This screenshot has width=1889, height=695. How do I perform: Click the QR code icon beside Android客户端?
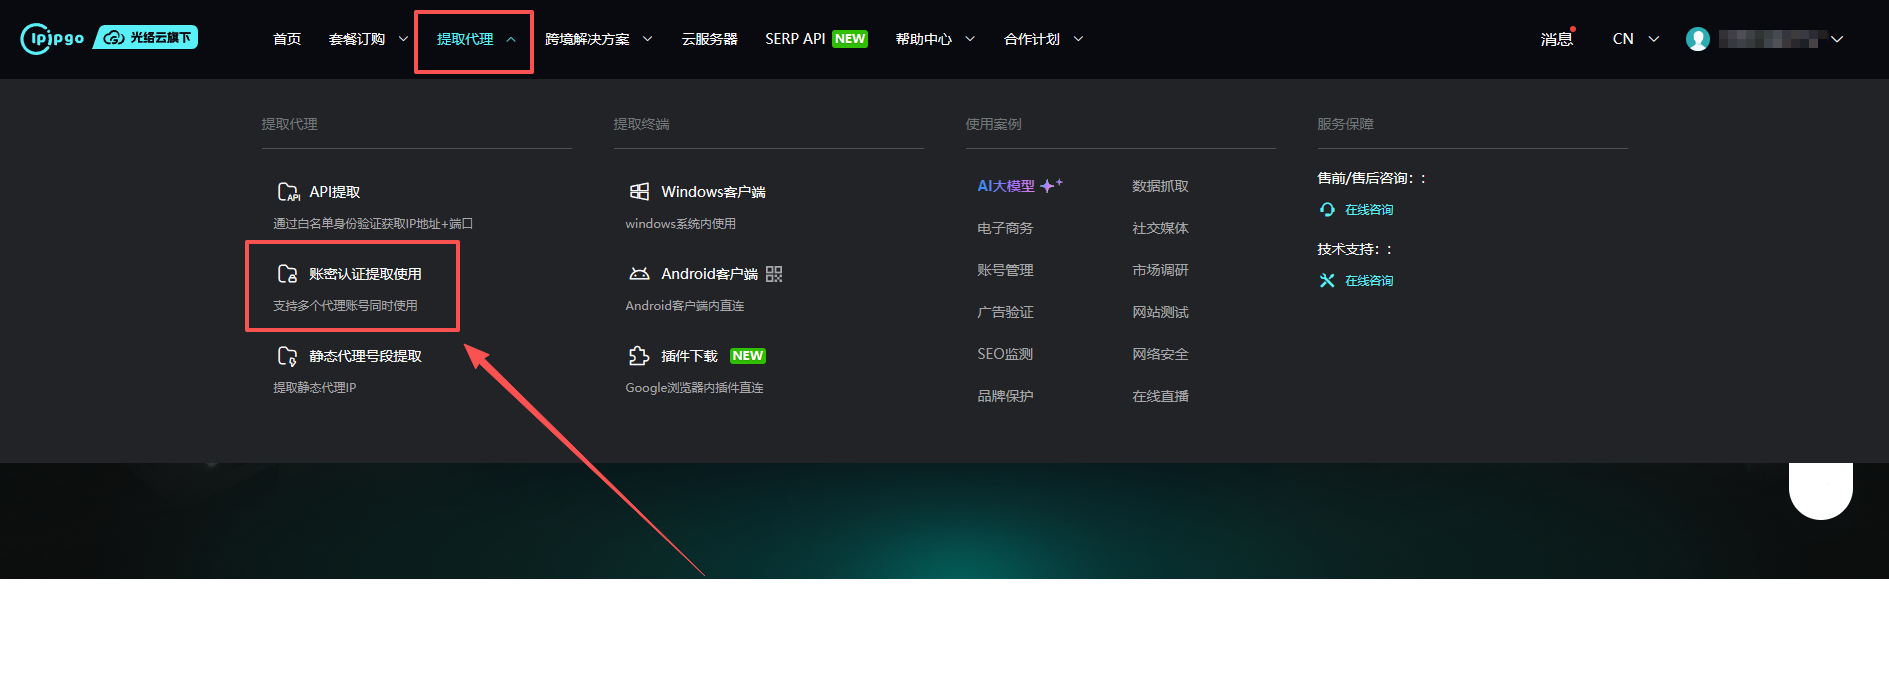(774, 274)
